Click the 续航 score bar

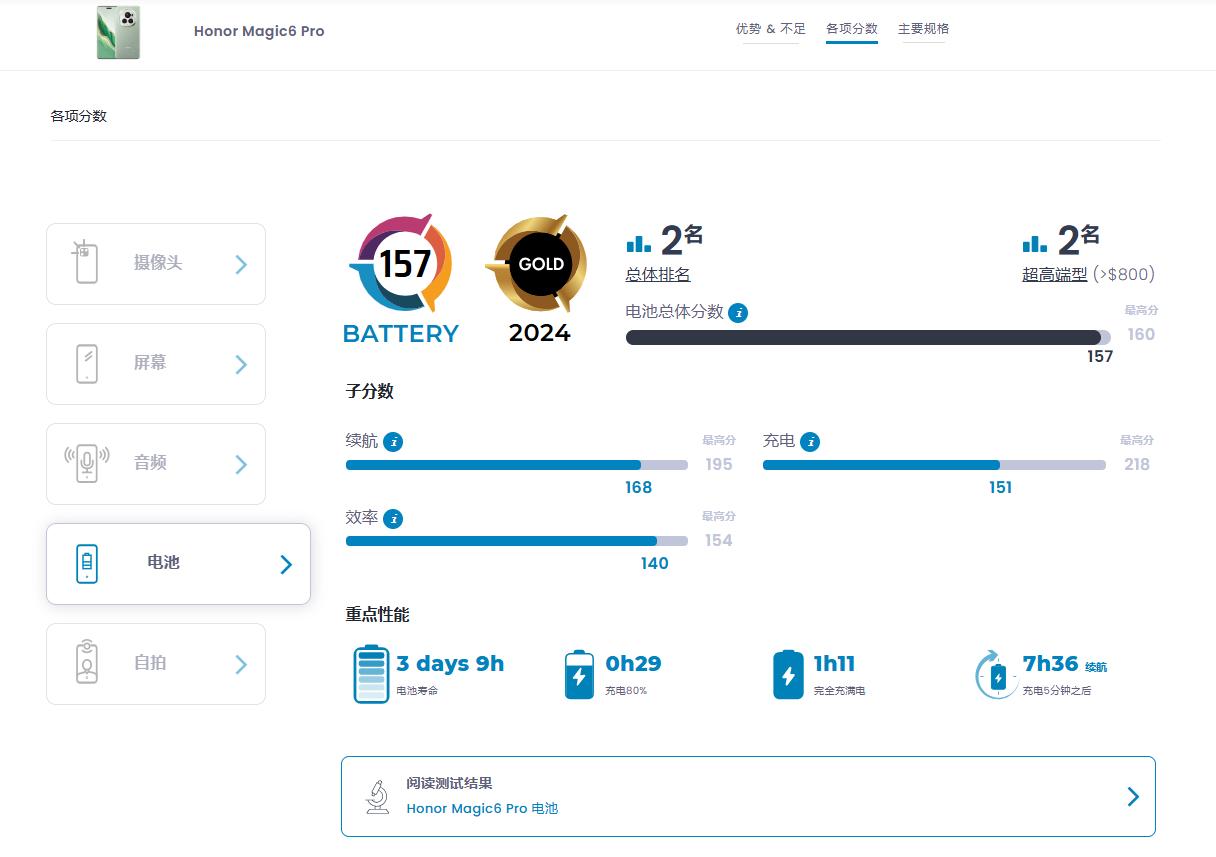(x=517, y=465)
